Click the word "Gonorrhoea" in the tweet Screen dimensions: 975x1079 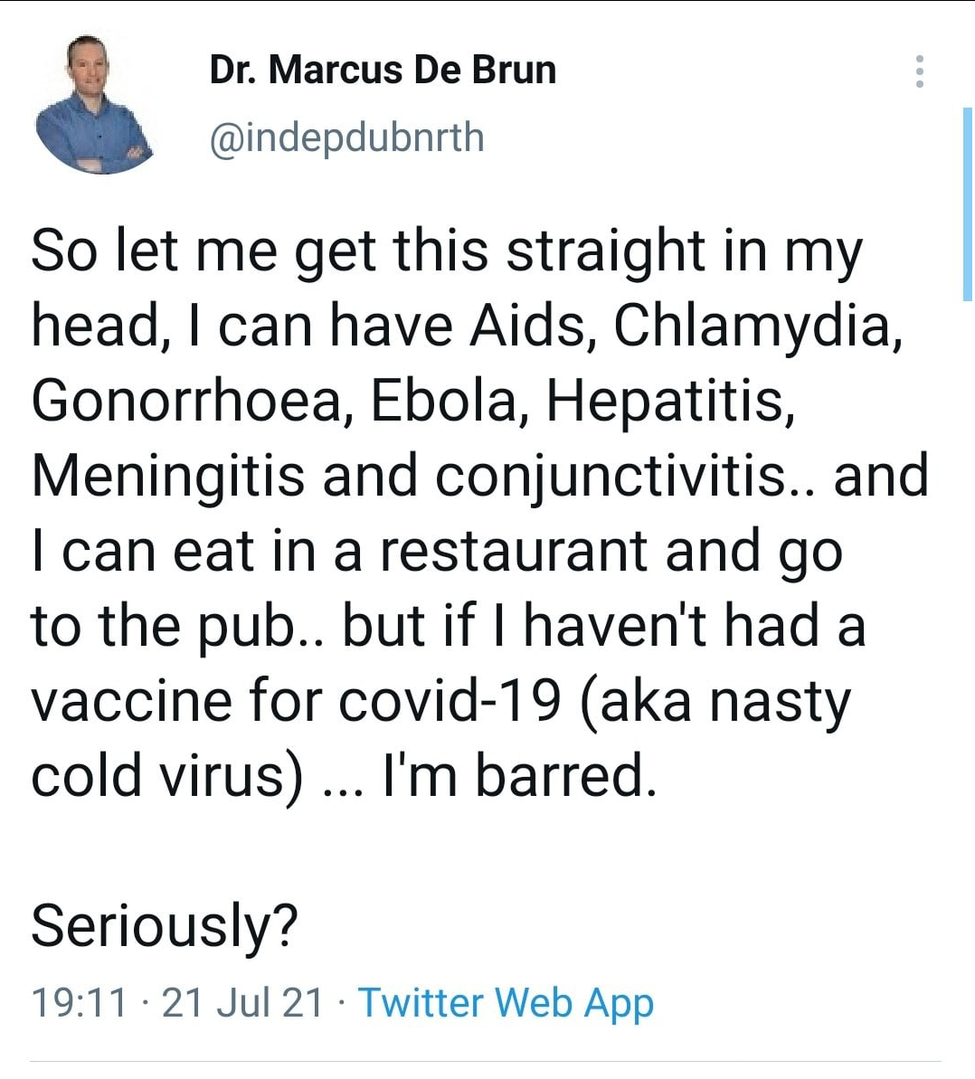click(188, 401)
